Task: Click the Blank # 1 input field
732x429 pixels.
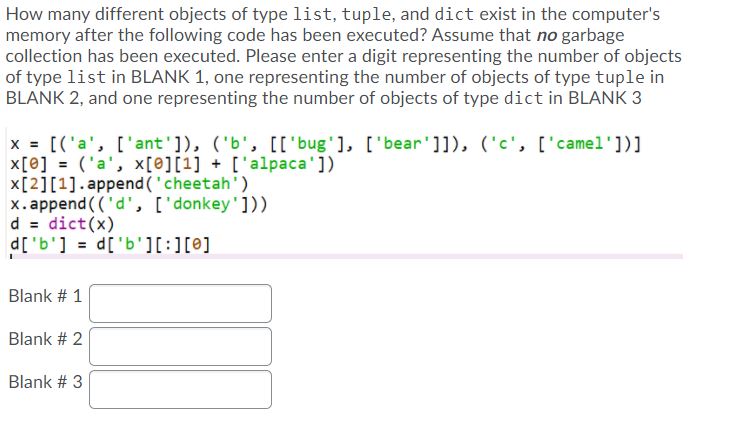Action: [180, 303]
